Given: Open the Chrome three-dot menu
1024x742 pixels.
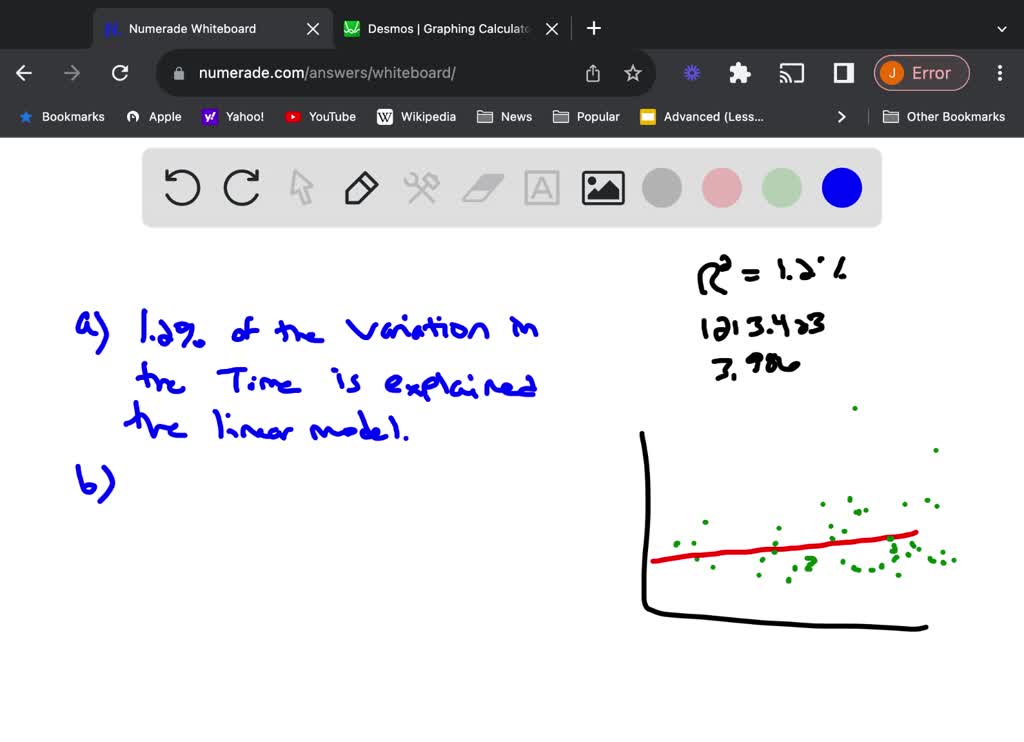Looking at the screenshot, I should pos(1000,73).
